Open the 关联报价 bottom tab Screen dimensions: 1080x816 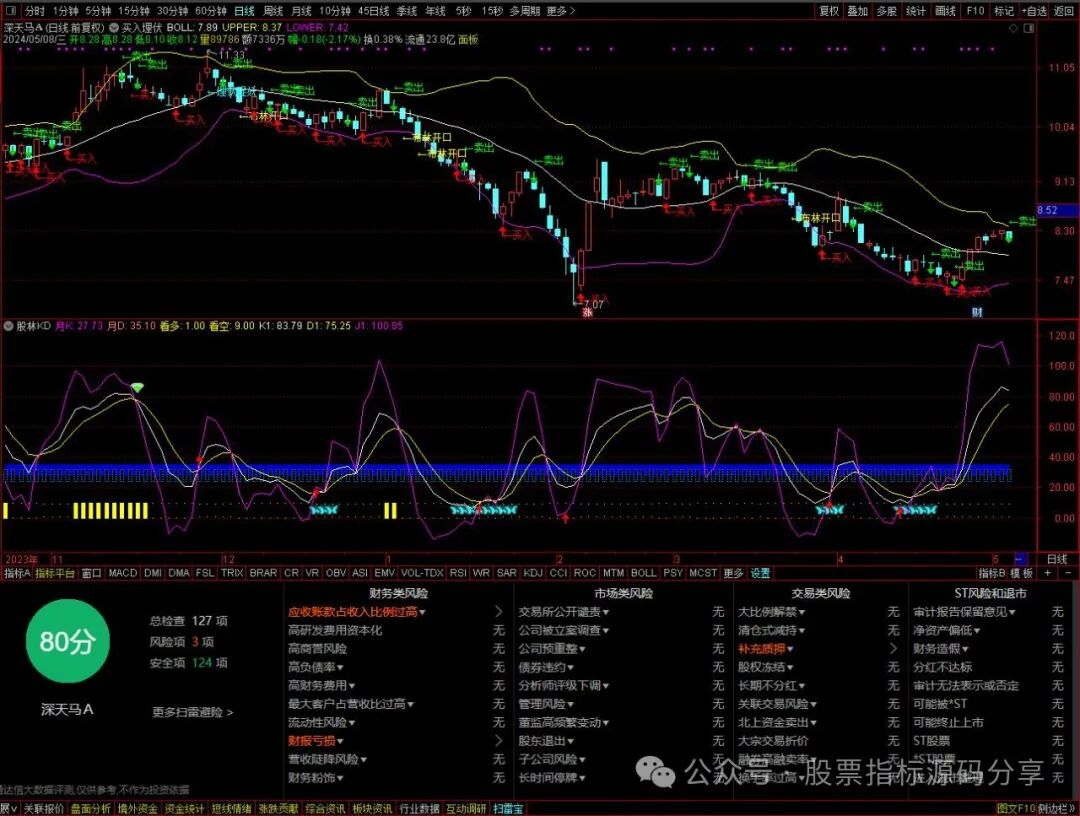pyautogui.click(x=43, y=808)
